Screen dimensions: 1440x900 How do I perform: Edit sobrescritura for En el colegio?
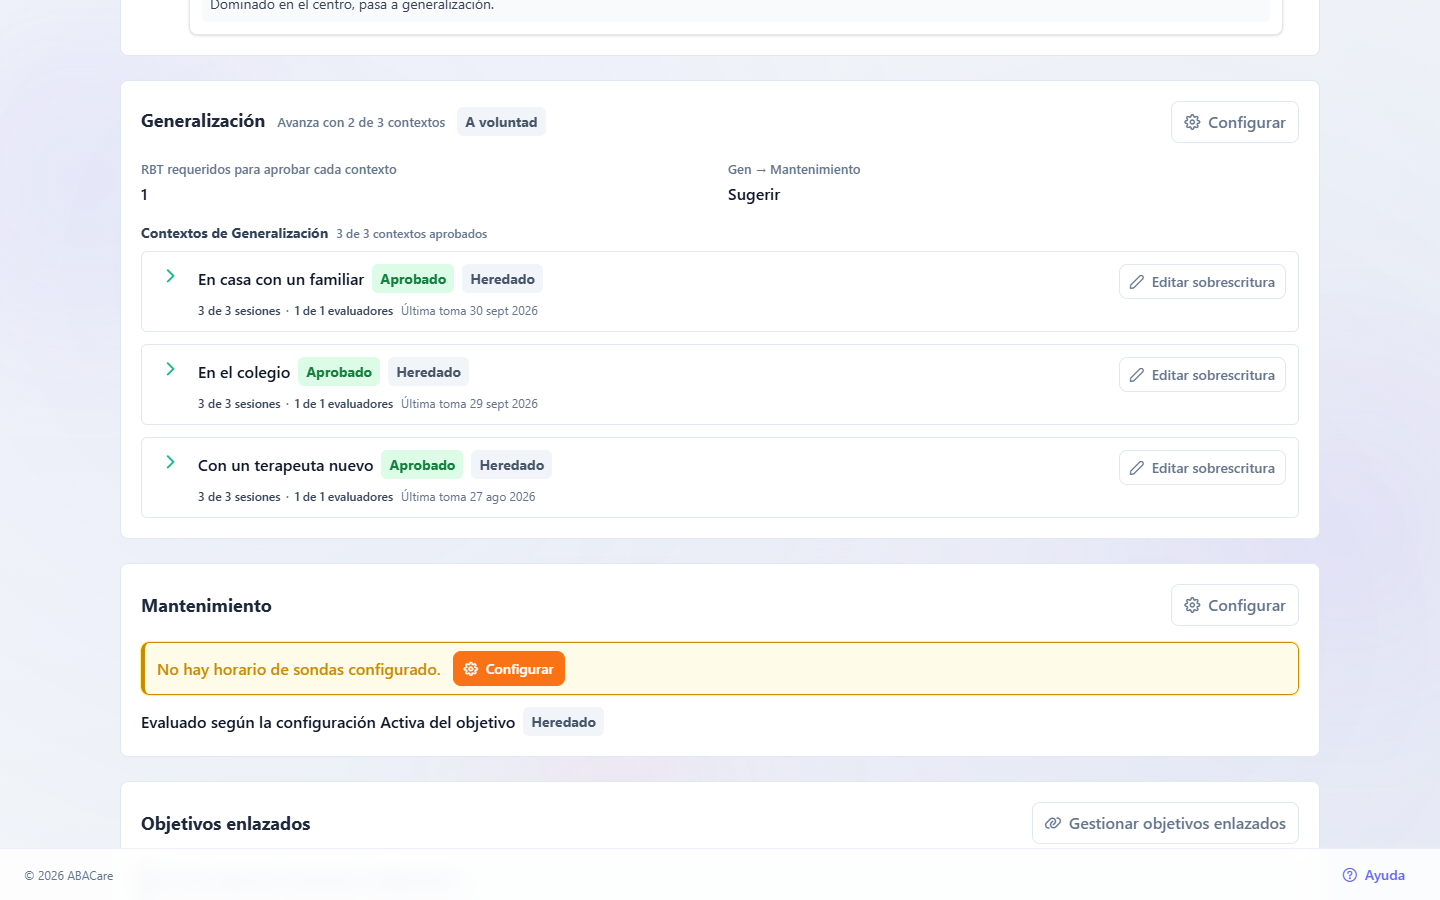(x=1202, y=375)
